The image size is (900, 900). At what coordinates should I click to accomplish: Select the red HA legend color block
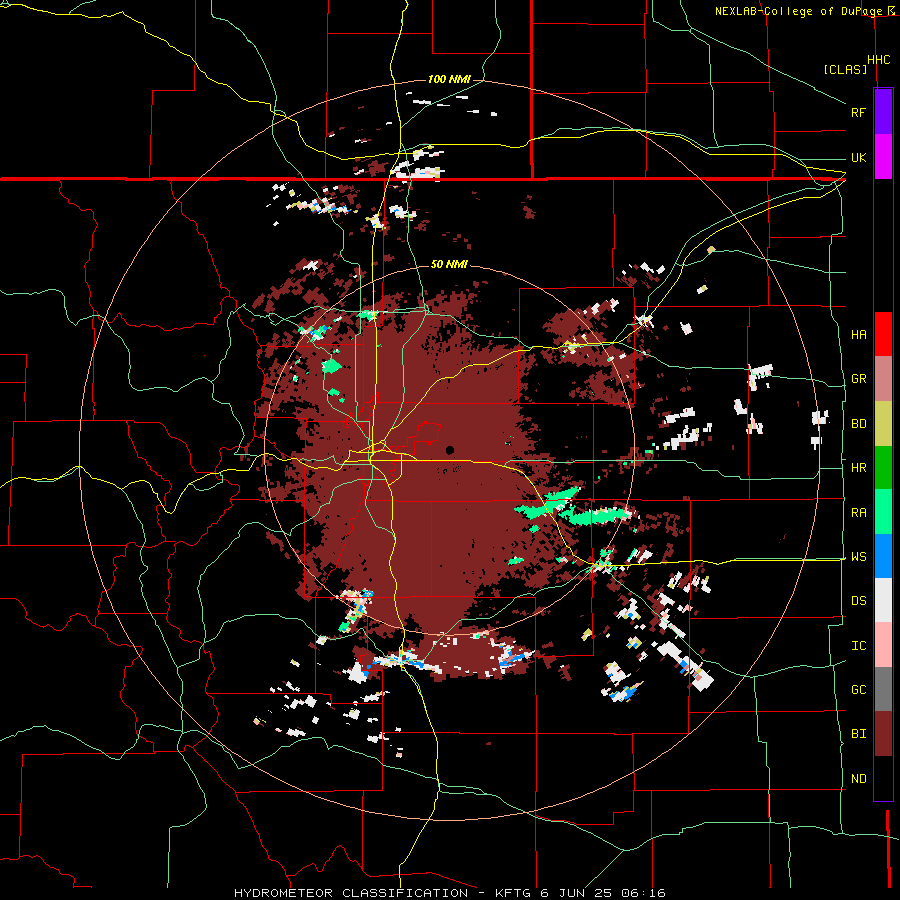(x=883, y=334)
